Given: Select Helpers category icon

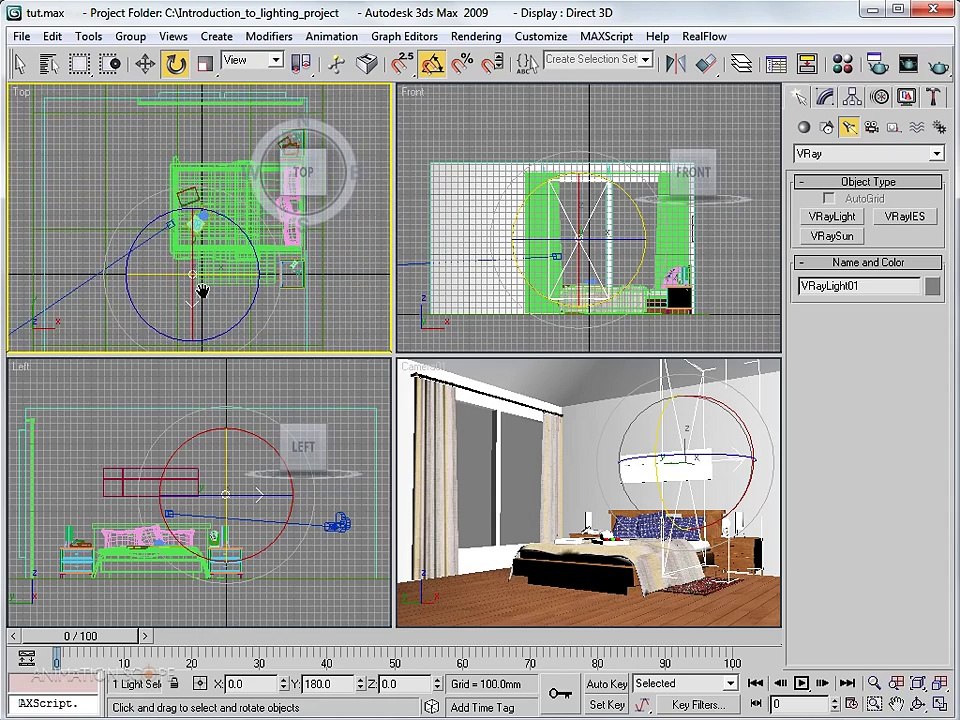Looking at the screenshot, I should click(x=894, y=127).
